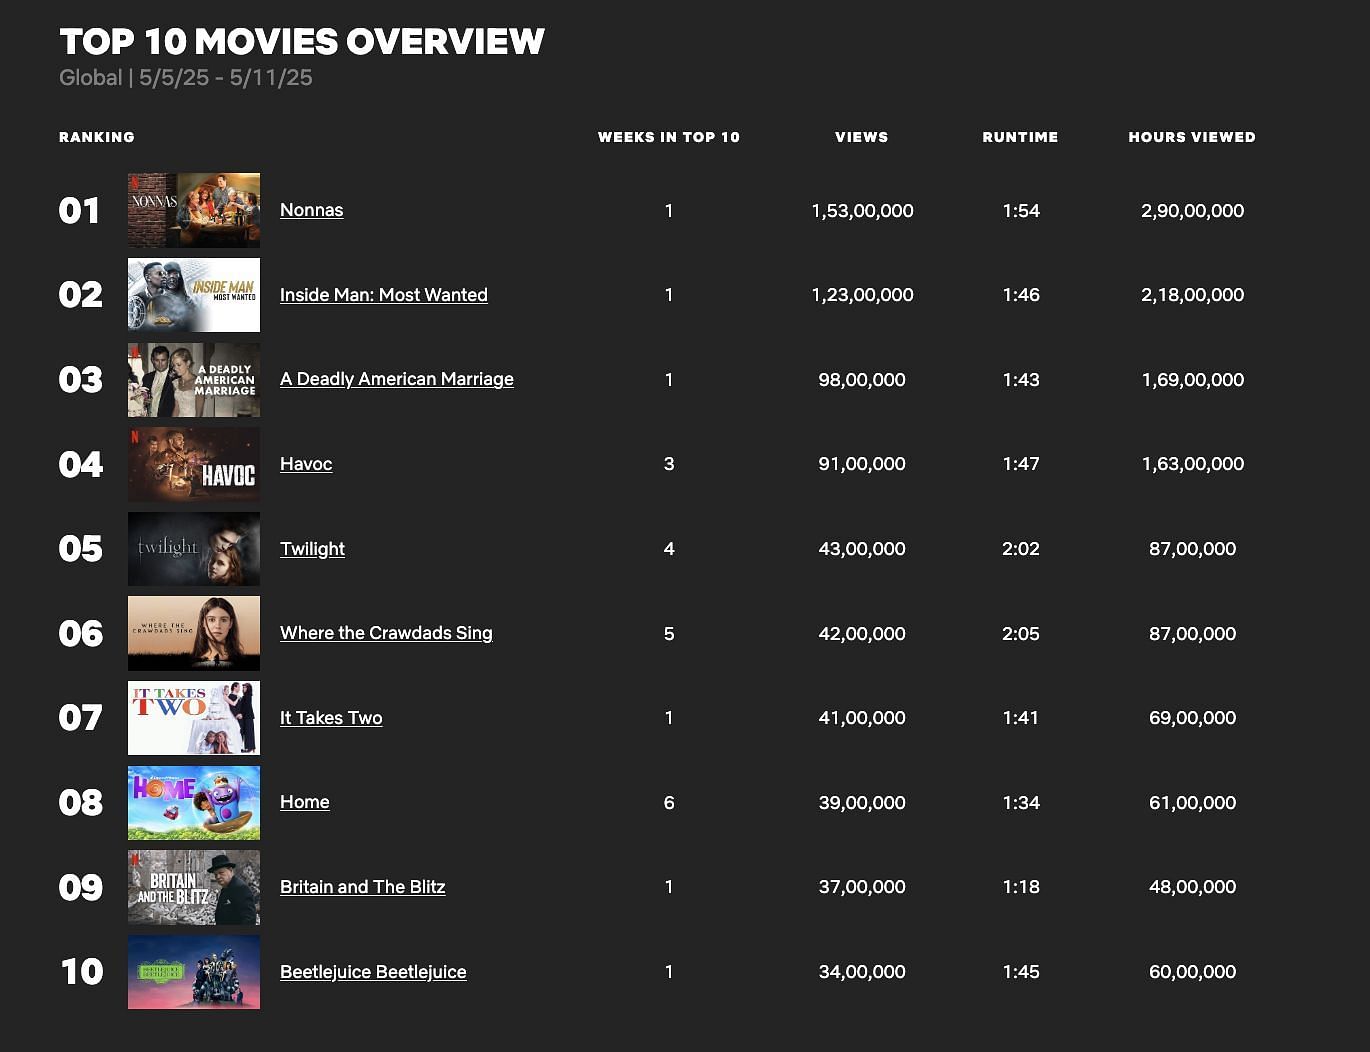Open the Beetlejuice Beetlejuice link

[373, 972]
